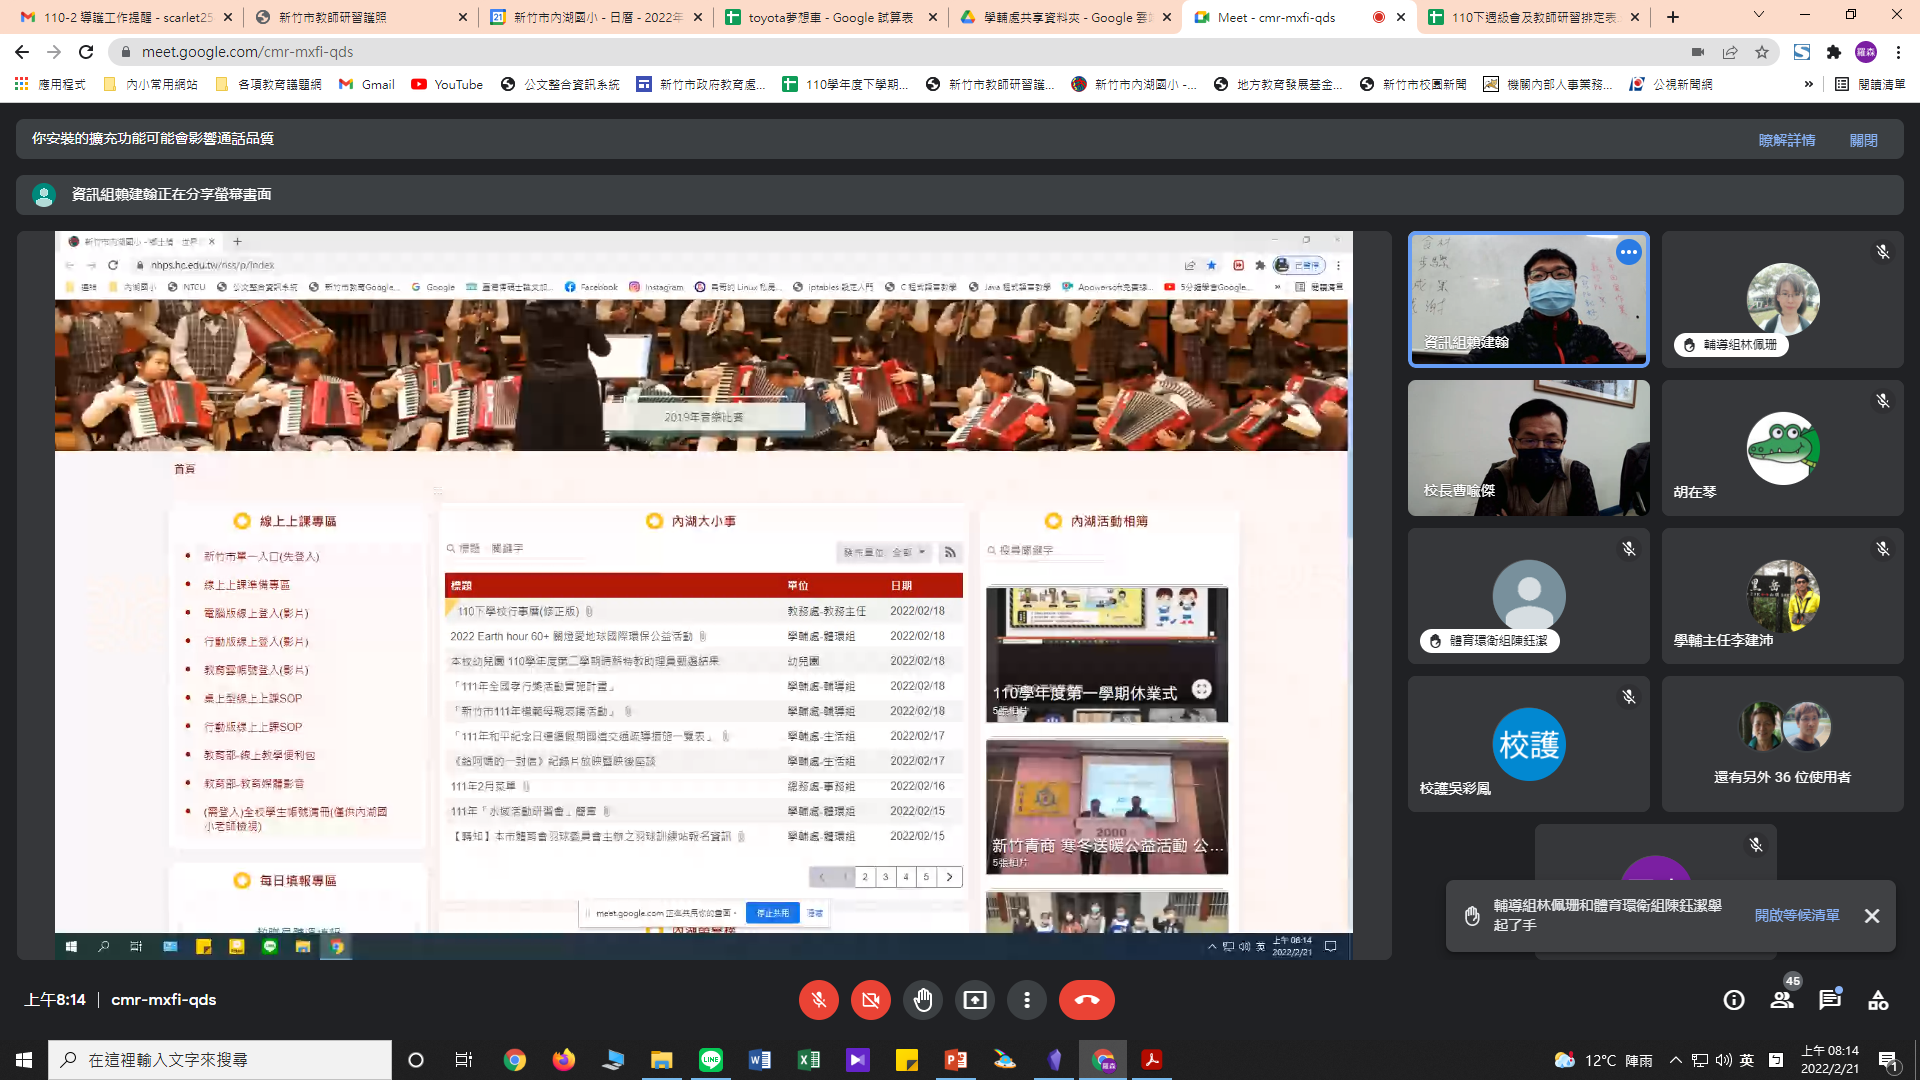
Task: Dismiss the raised hand notification
Action: [x=1872, y=916]
